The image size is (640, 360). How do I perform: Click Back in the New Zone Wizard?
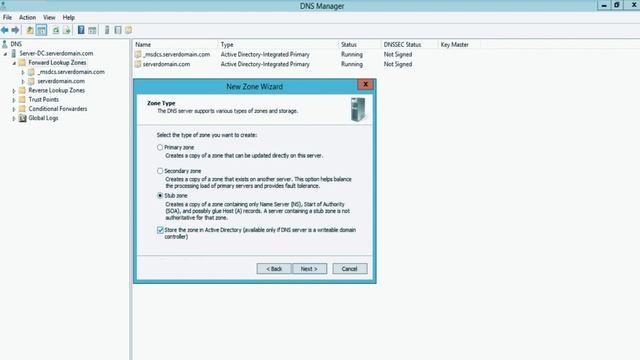[274, 269]
